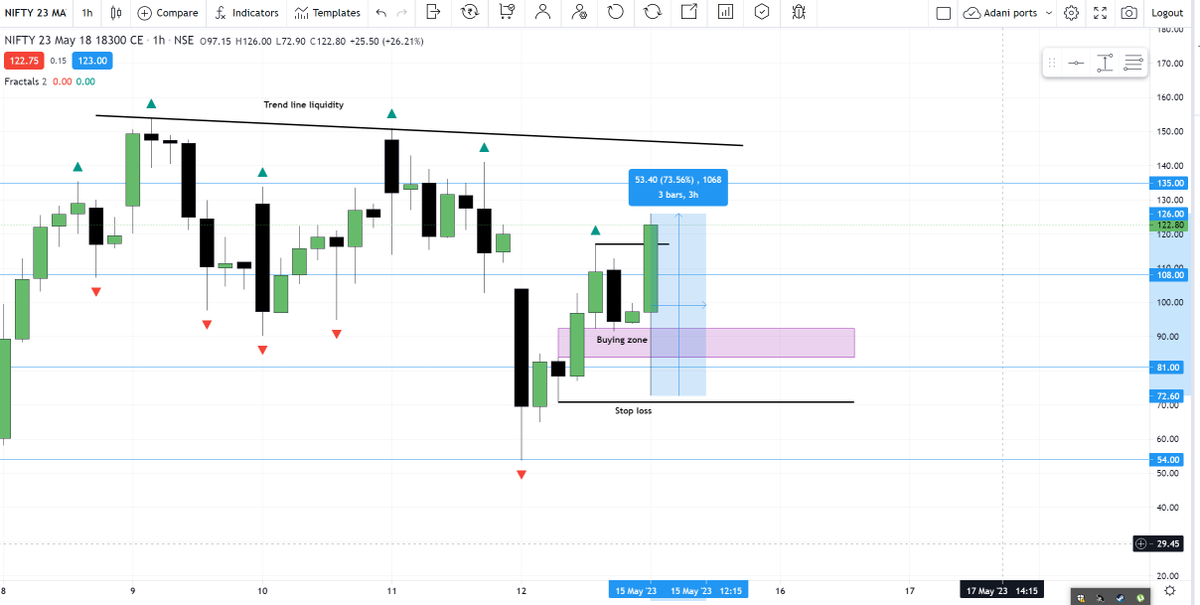Select the Fractals 2 indicator legend
The image size is (1200, 605).
25,81
